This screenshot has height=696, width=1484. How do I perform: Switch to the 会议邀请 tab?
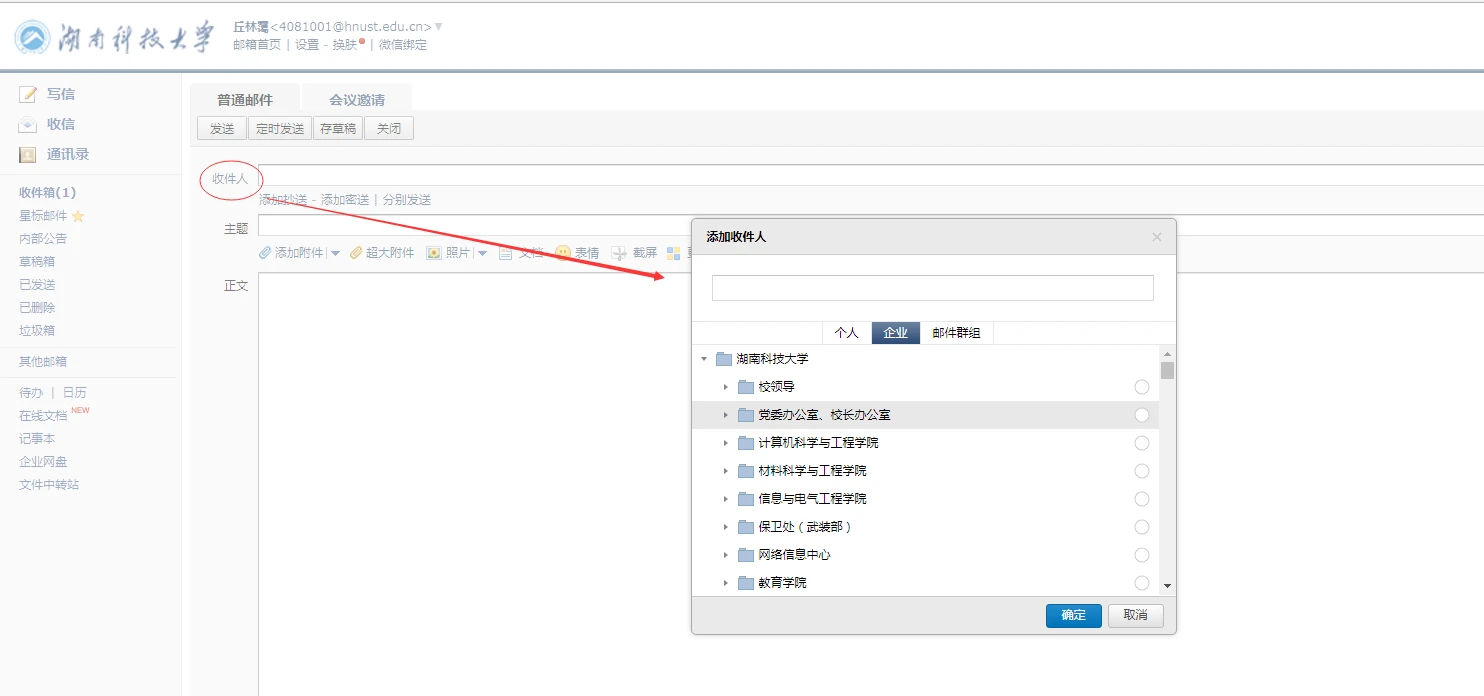point(357,100)
